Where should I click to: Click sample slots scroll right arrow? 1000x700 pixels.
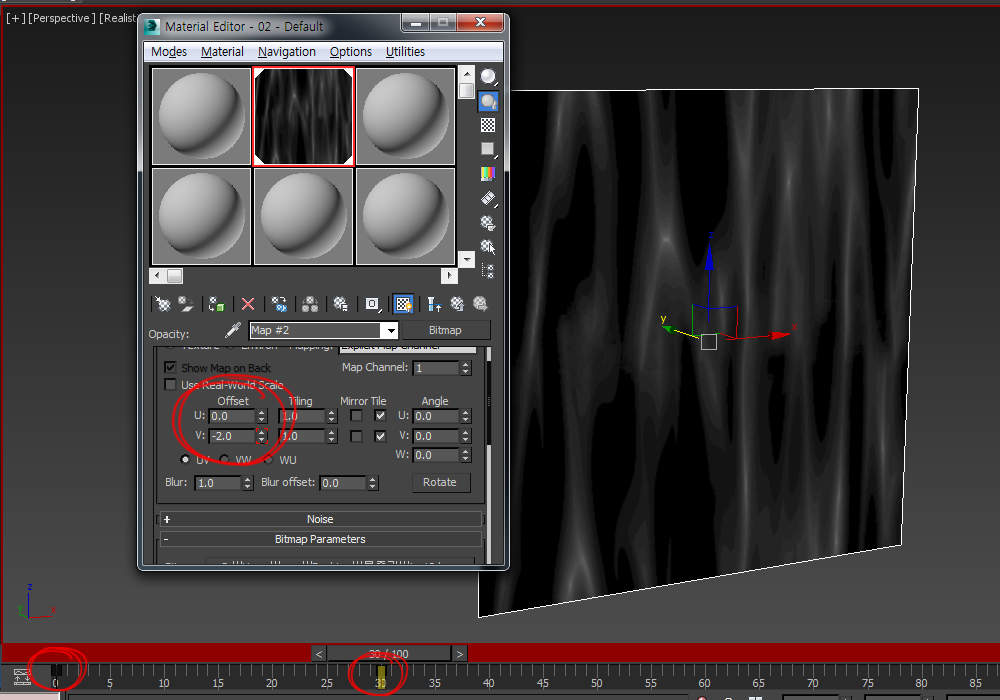point(449,276)
